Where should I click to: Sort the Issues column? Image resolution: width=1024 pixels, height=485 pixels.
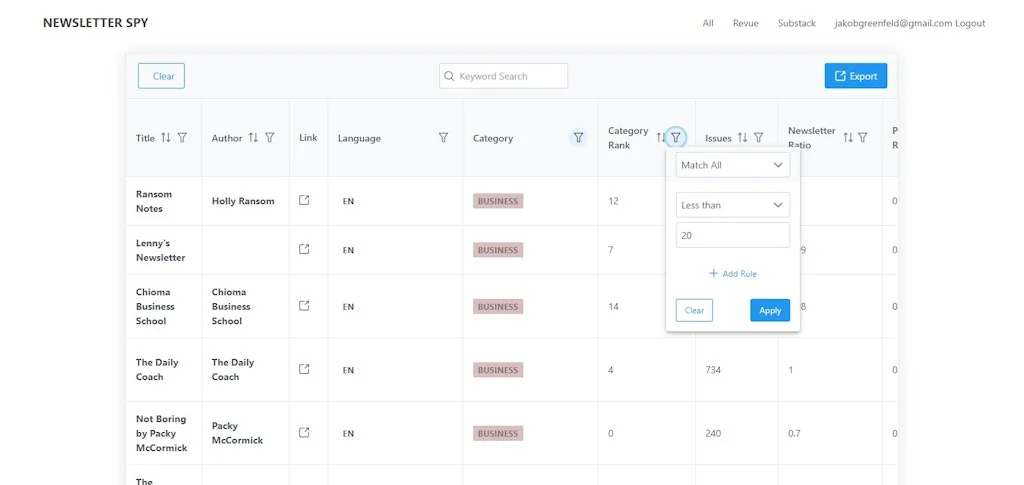(742, 138)
